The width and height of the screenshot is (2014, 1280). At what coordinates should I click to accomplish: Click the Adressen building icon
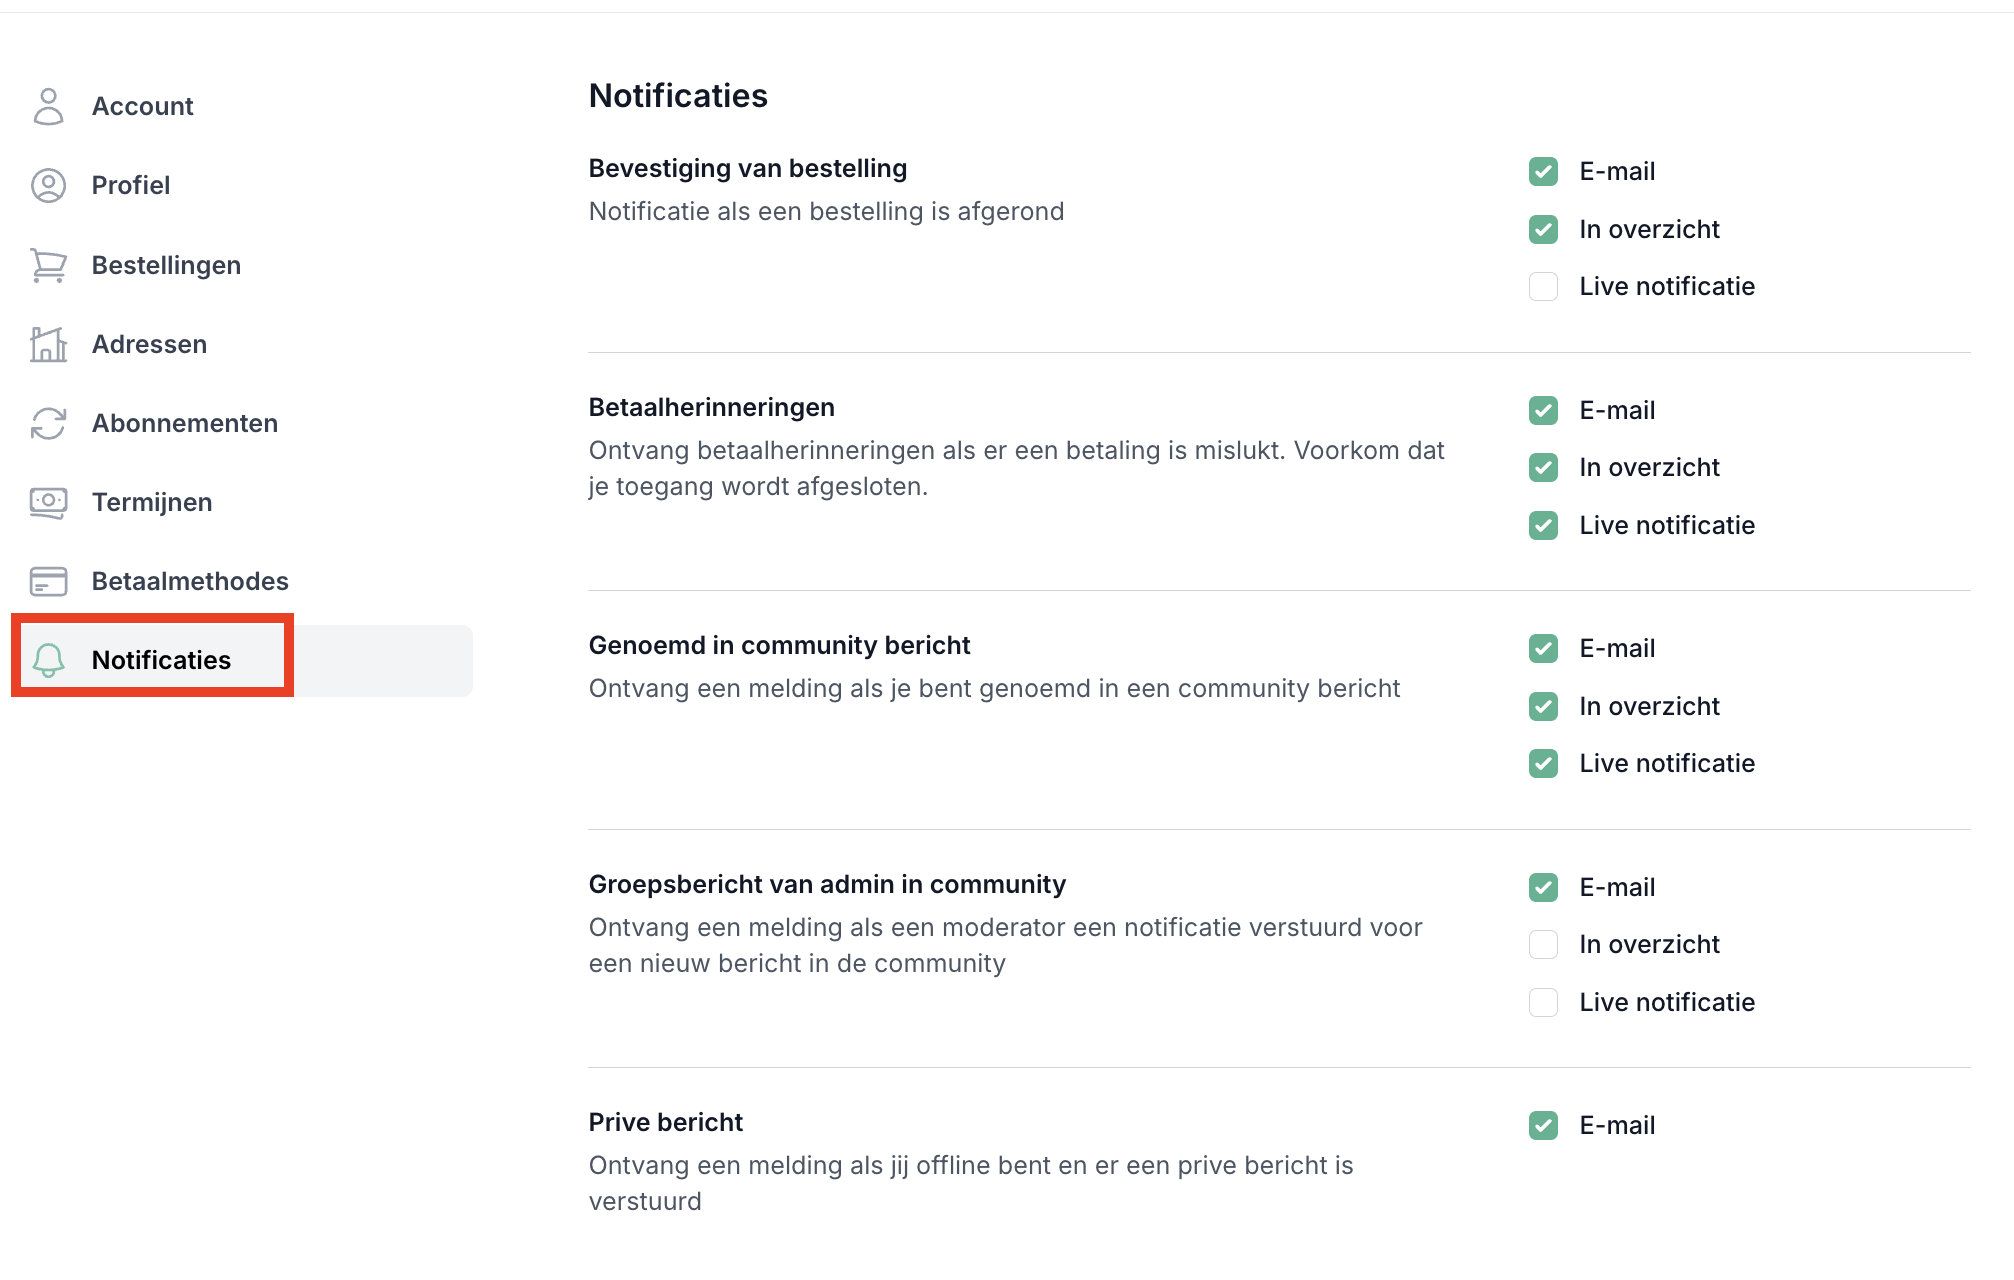coord(48,344)
